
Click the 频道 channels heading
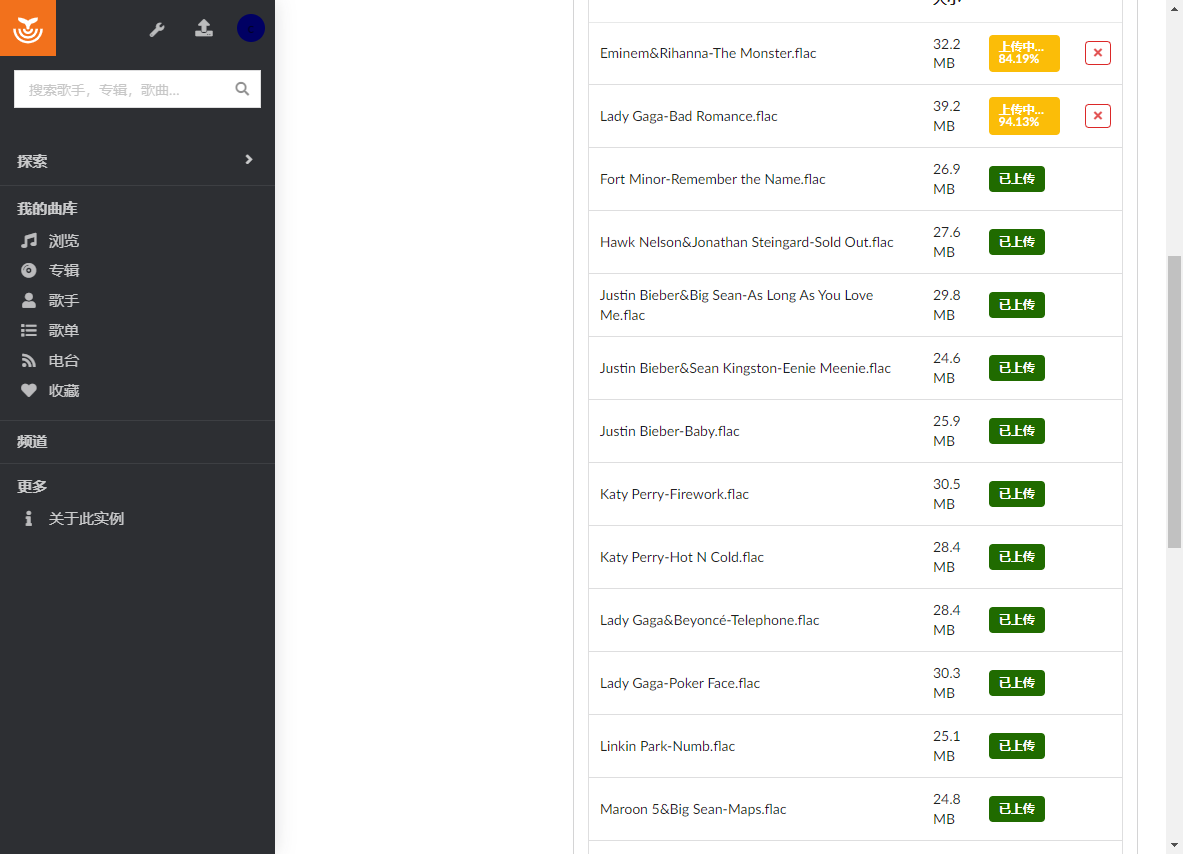point(32,442)
